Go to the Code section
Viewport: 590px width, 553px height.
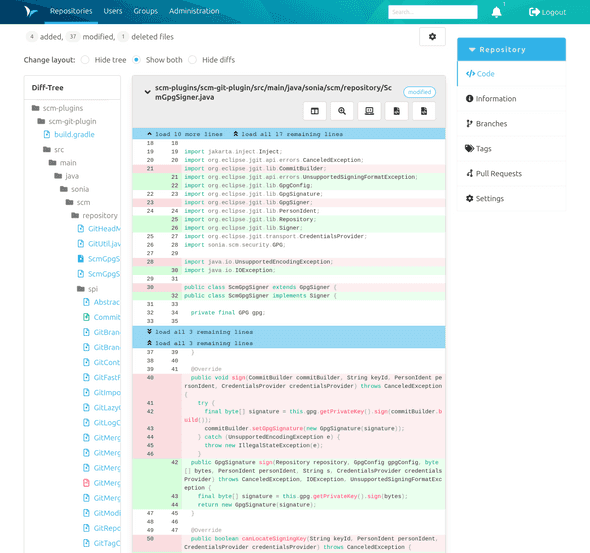(511, 74)
